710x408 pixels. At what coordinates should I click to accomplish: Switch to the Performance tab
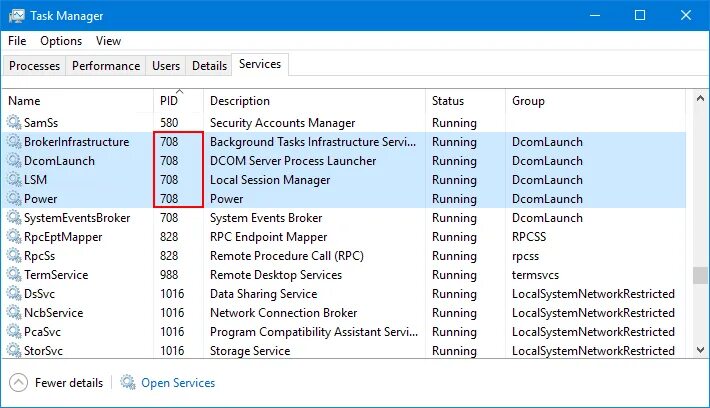coord(106,66)
